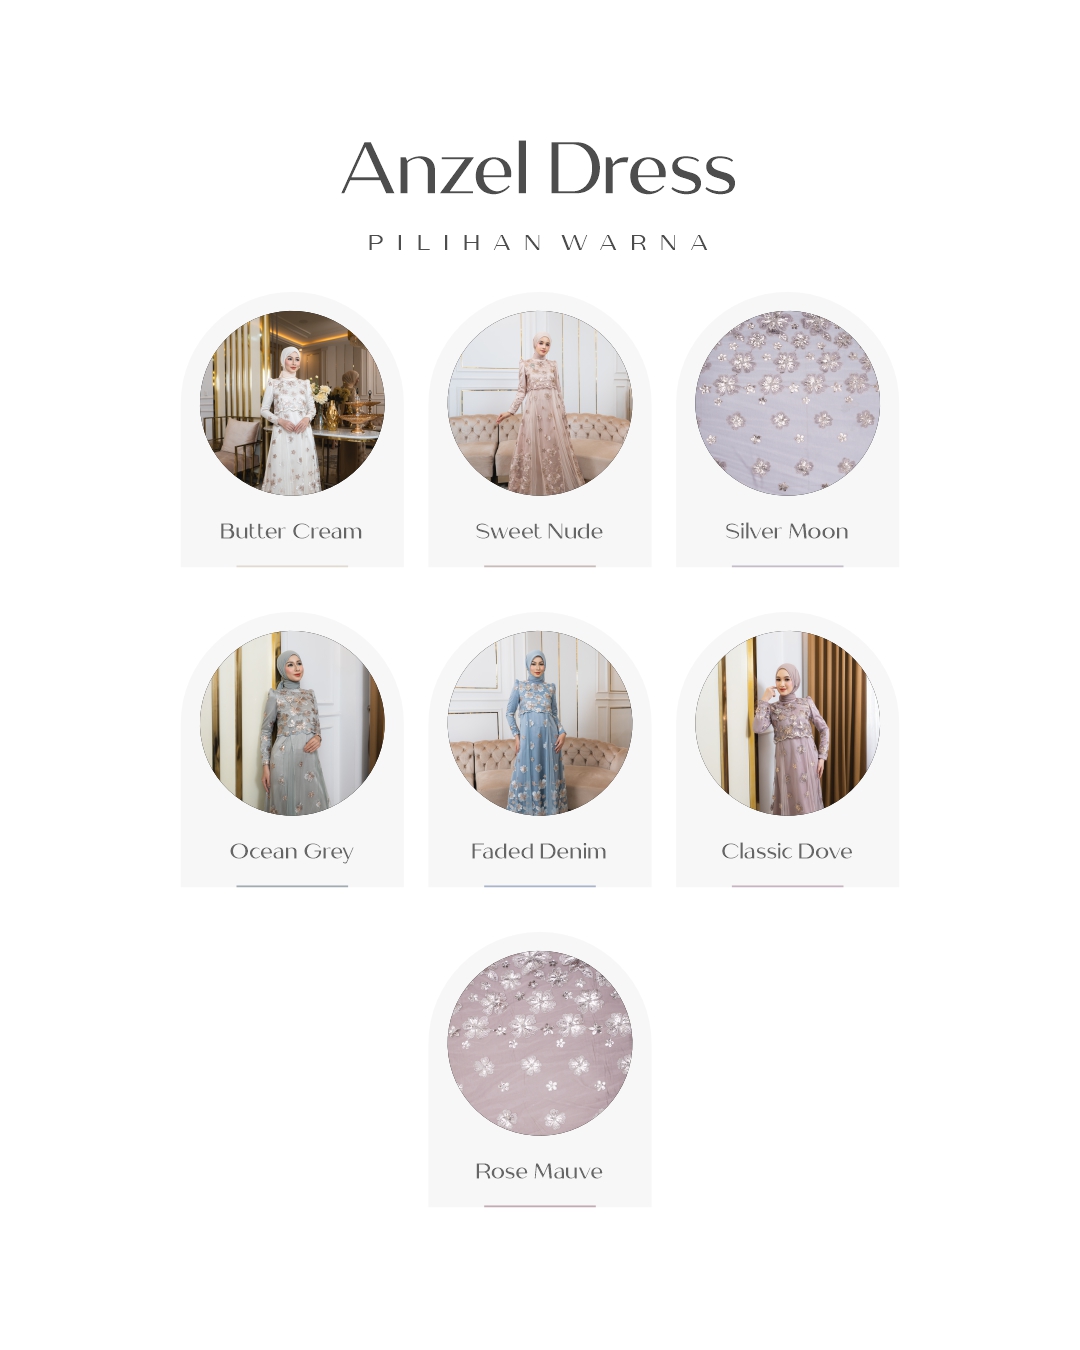This screenshot has width=1080, height=1350.
Task: Open the Faded Denim dress photo
Action: click(x=540, y=723)
